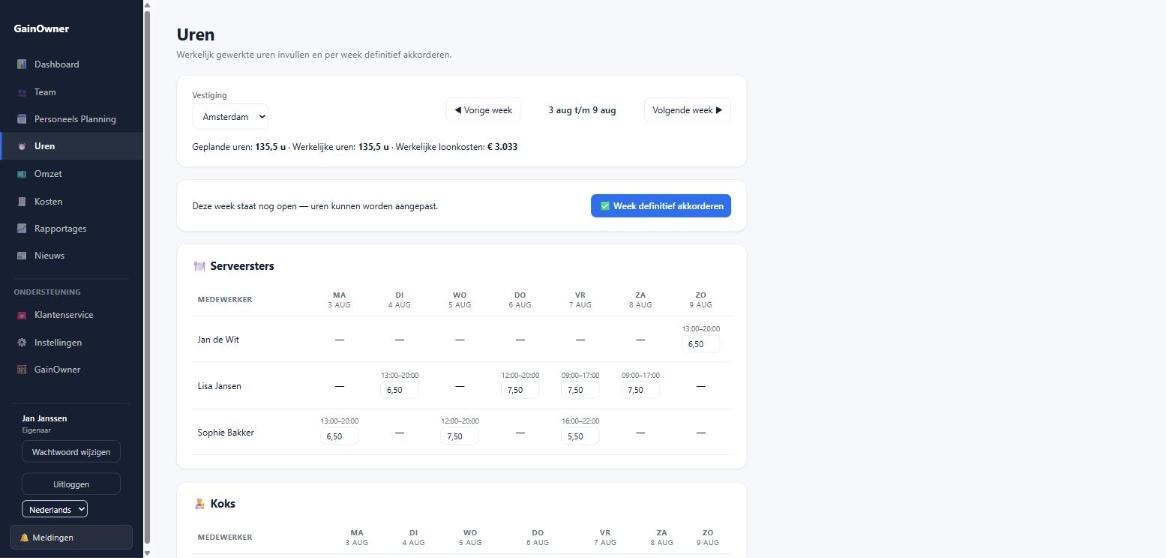This screenshot has height=558, width=1166.
Task: Click the employee name 'Lisa Jansen'
Action: (219, 386)
